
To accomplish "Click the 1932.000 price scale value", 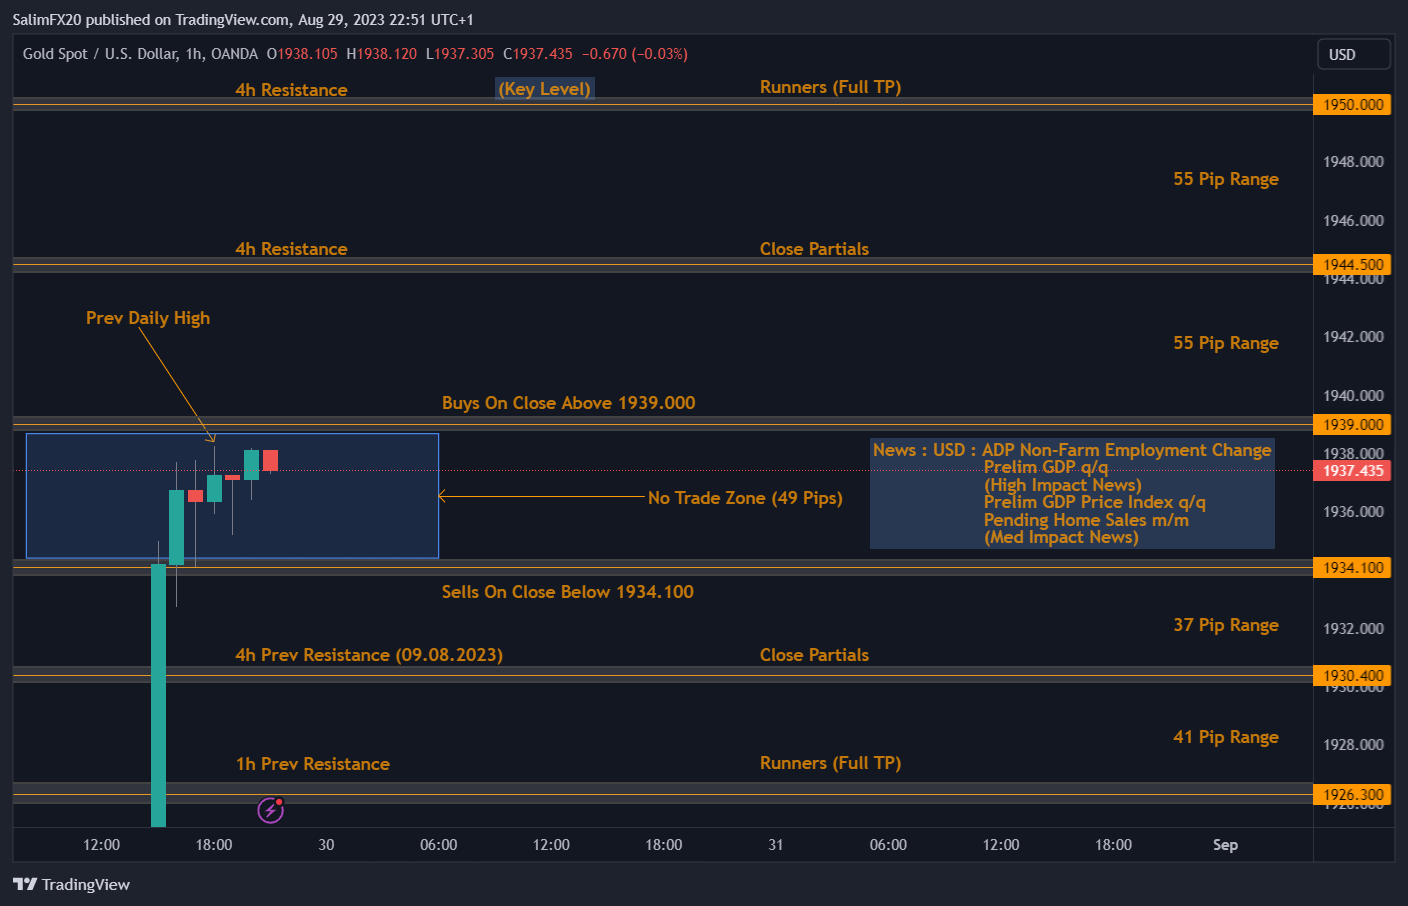I will point(1353,629).
